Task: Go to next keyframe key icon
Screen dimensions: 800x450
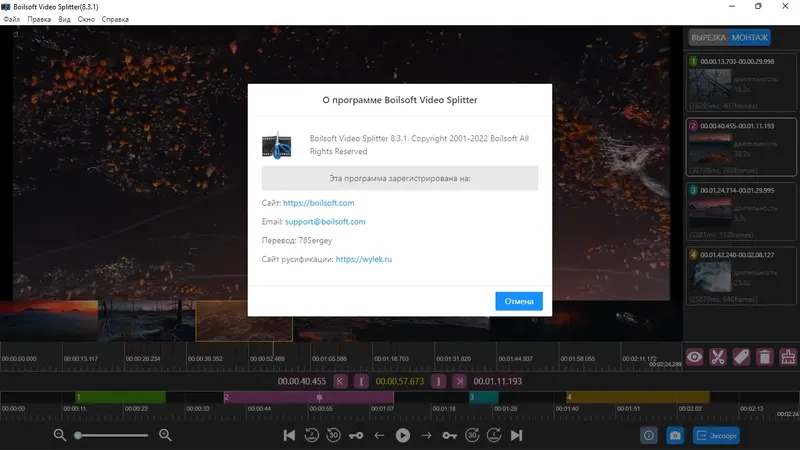Action: (449, 435)
